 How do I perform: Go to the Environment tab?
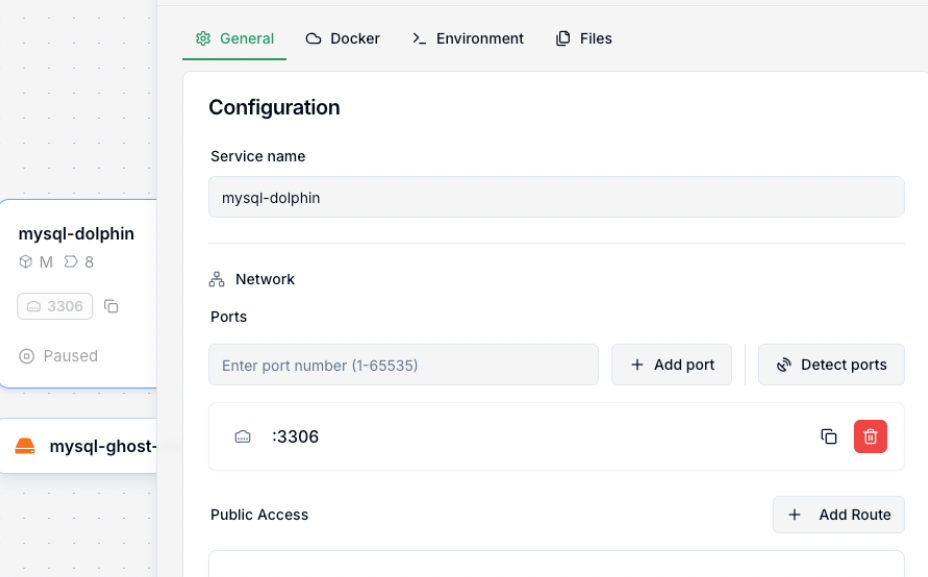(468, 38)
